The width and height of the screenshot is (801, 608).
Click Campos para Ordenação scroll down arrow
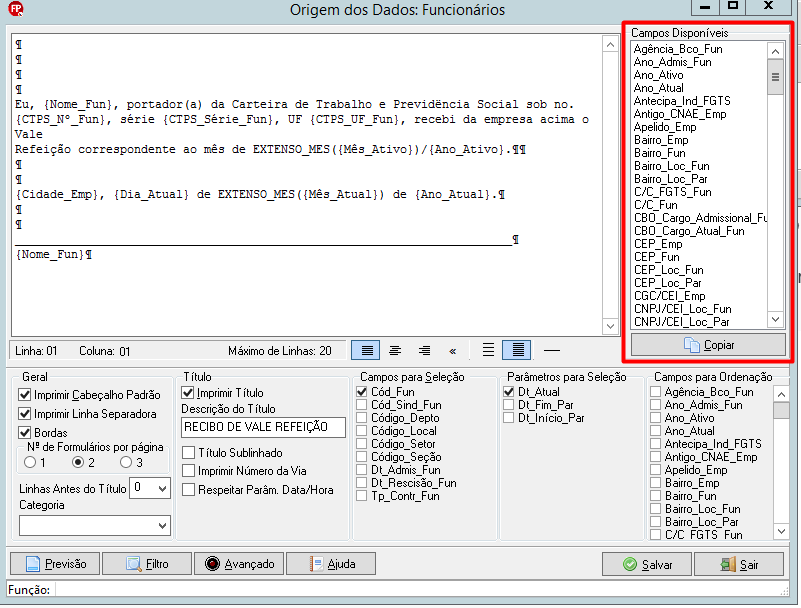tap(781, 531)
